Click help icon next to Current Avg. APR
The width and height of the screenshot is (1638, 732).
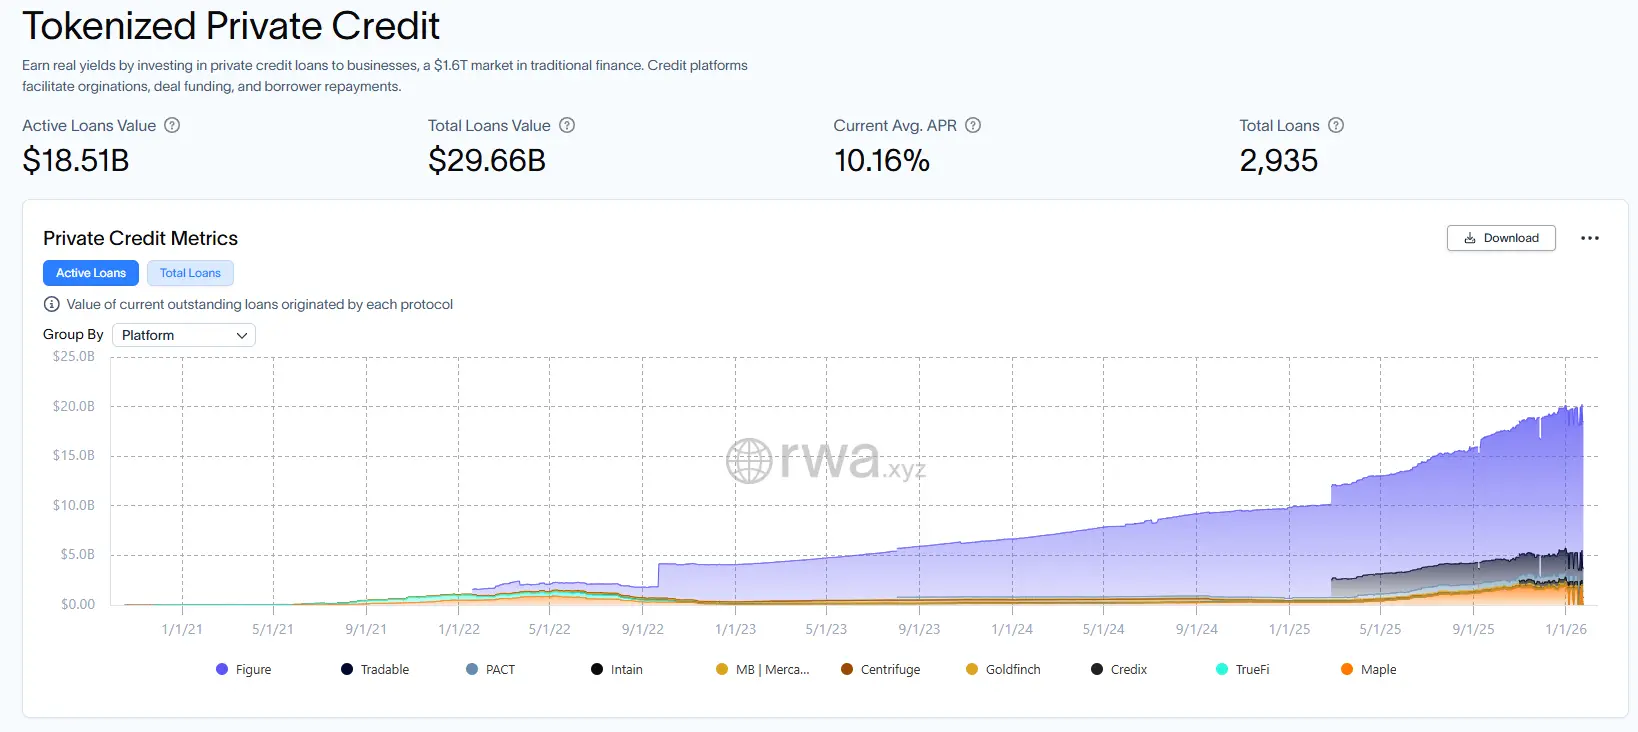(973, 126)
